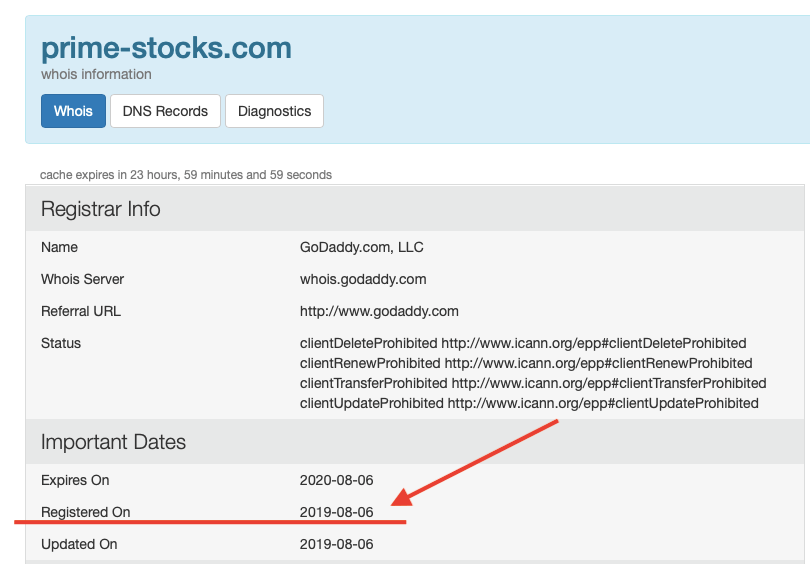
Task: Select the Expires On date 2020-08-06
Action: point(336,480)
